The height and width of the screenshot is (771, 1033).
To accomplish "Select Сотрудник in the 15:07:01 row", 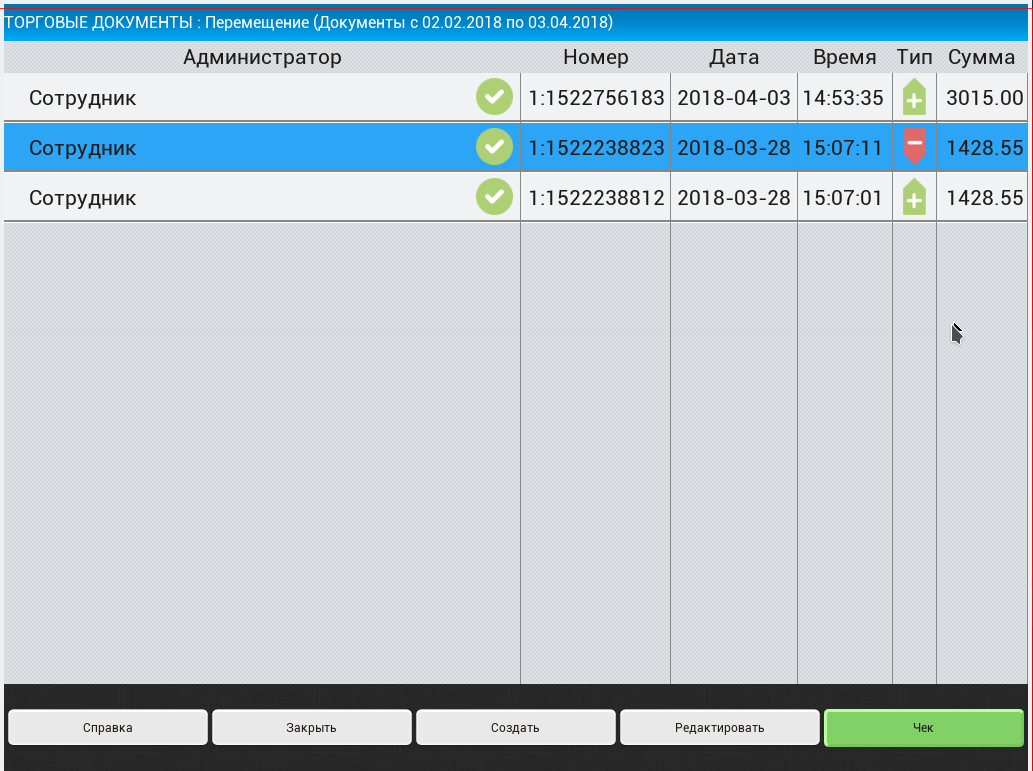I will click(x=82, y=198).
